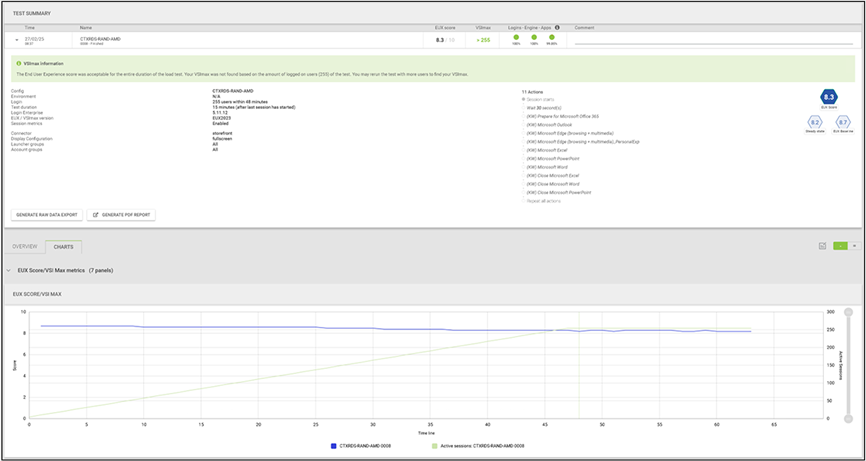Viewport: 866px width, 461px height.
Task: Click the green button near chart toolbar
Action: [x=841, y=246]
